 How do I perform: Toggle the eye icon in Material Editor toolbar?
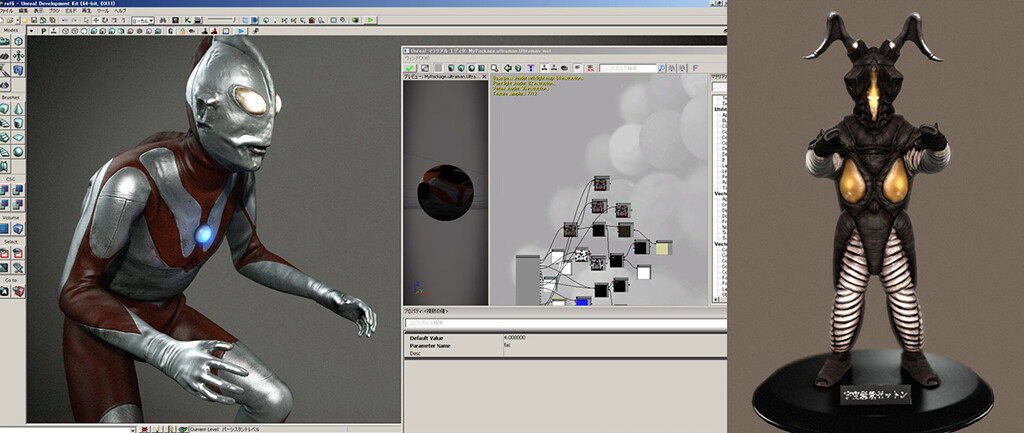pos(564,67)
